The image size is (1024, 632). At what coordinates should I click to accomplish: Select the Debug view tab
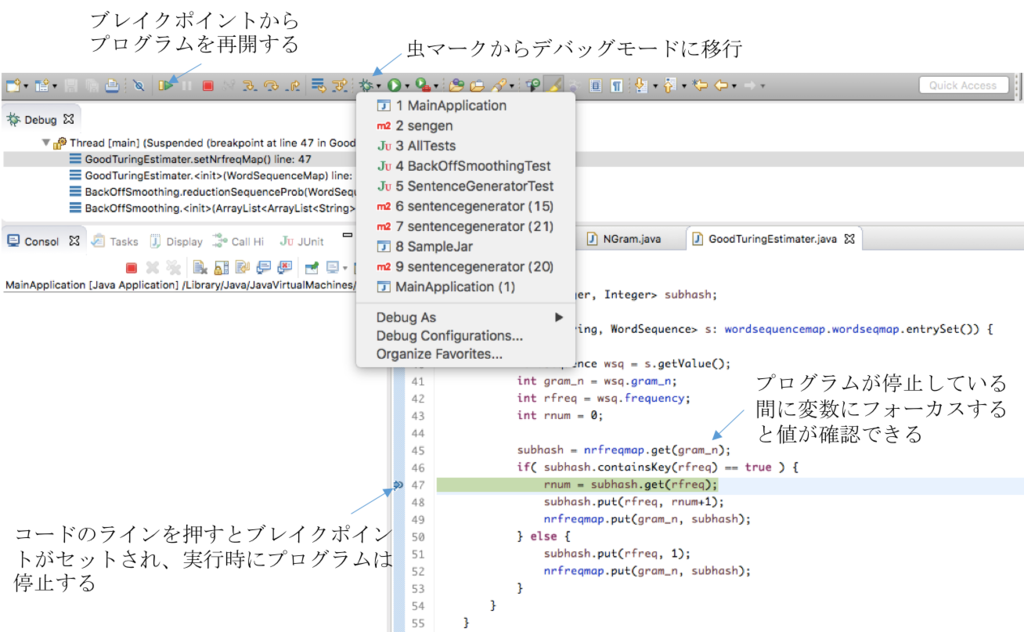[40, 120]
